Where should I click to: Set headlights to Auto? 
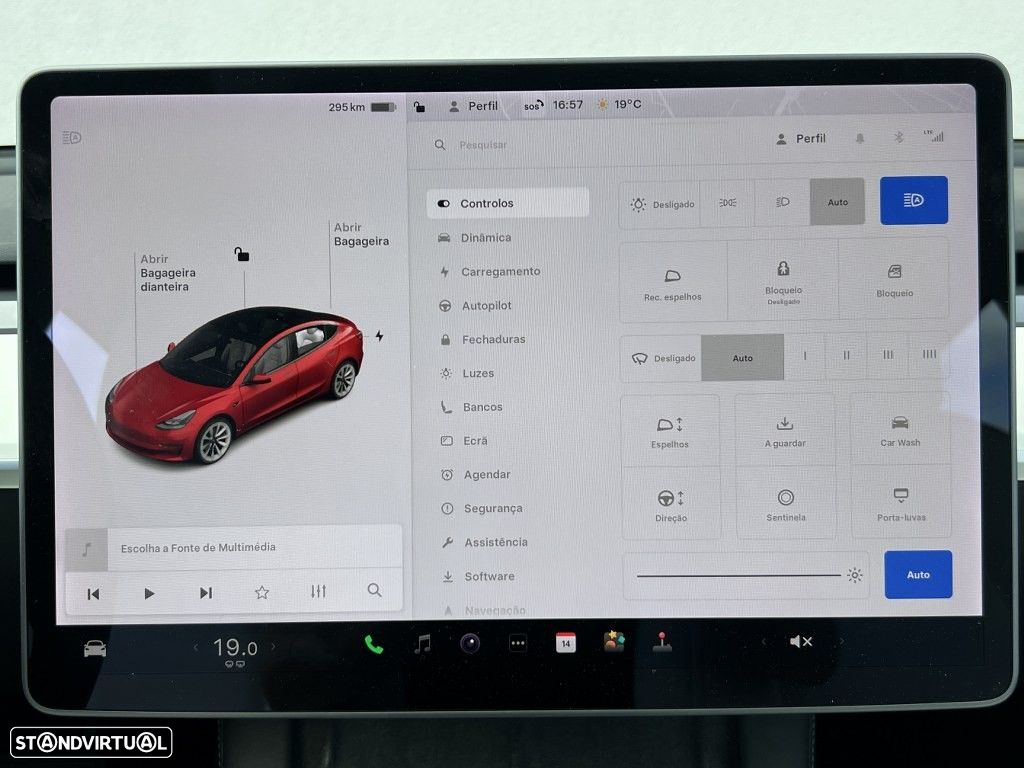coord(837,202)
